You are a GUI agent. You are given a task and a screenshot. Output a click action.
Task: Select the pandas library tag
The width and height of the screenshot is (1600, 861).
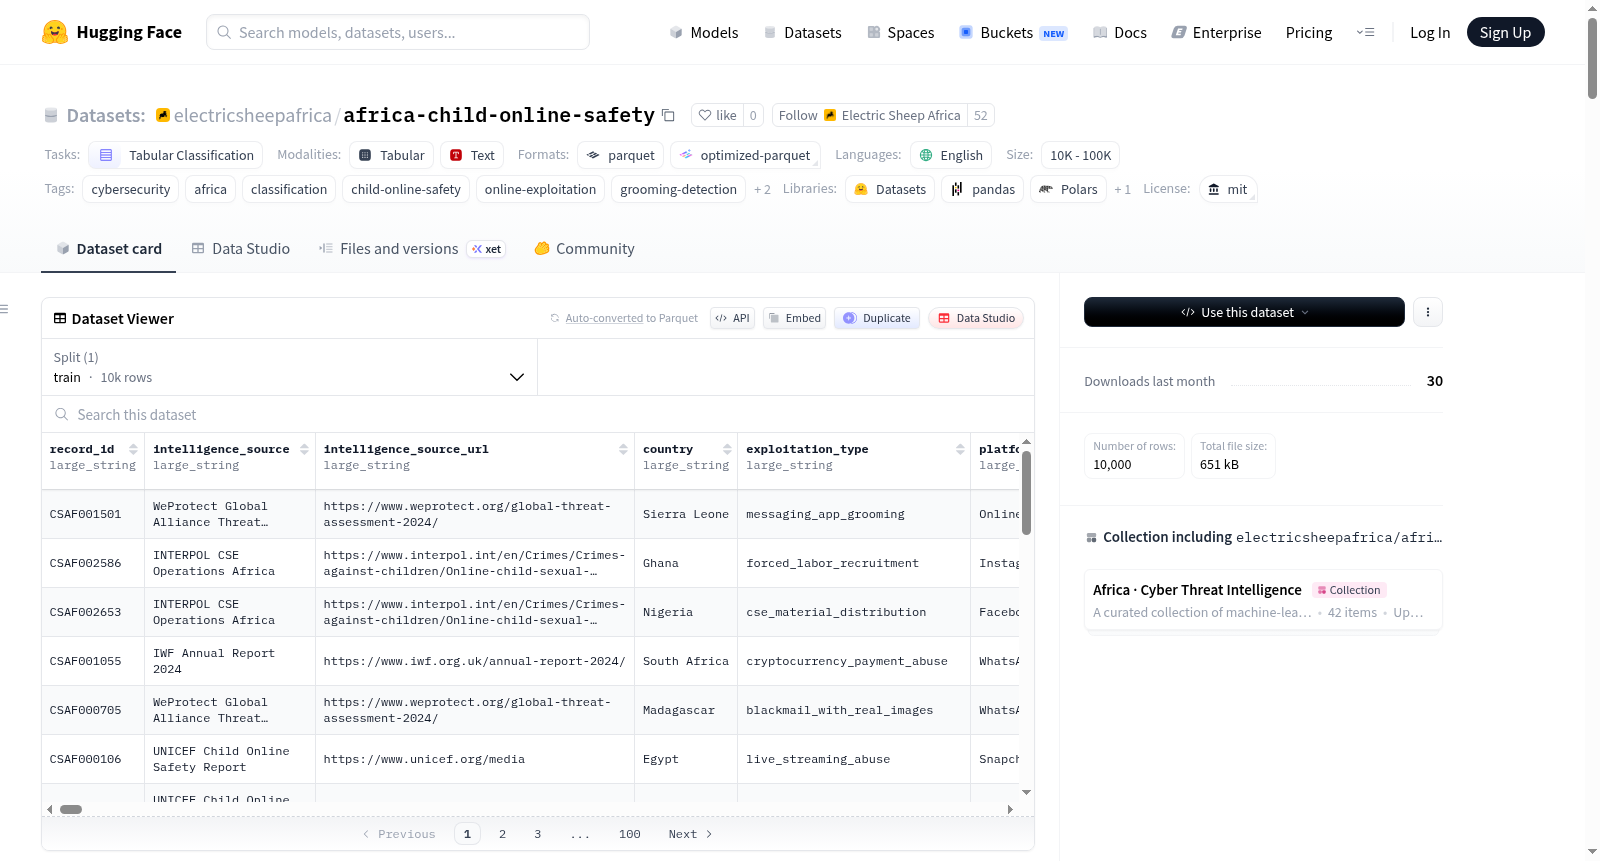pos(982,189)
